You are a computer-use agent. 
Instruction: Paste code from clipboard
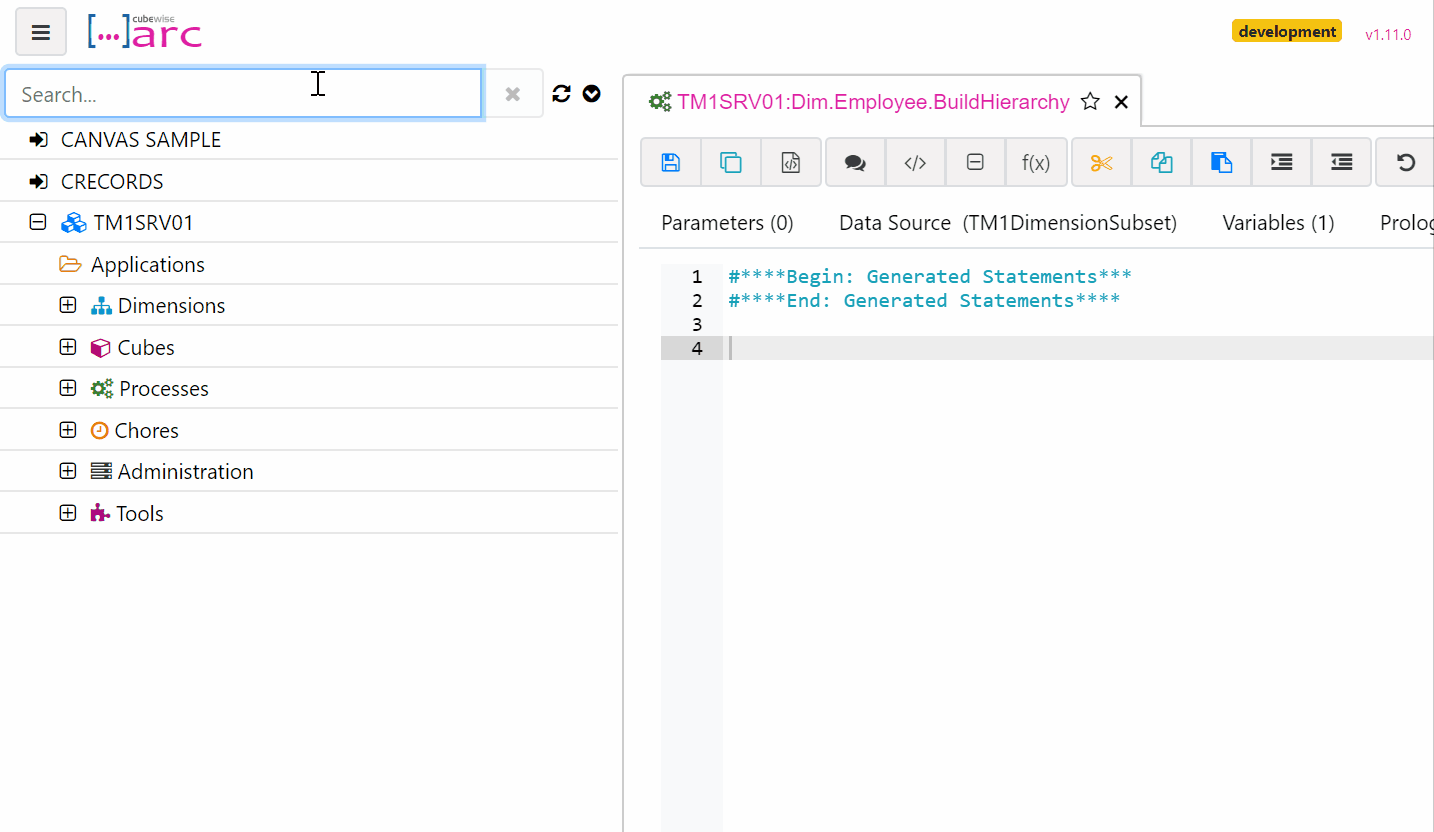click(1221, 162)
